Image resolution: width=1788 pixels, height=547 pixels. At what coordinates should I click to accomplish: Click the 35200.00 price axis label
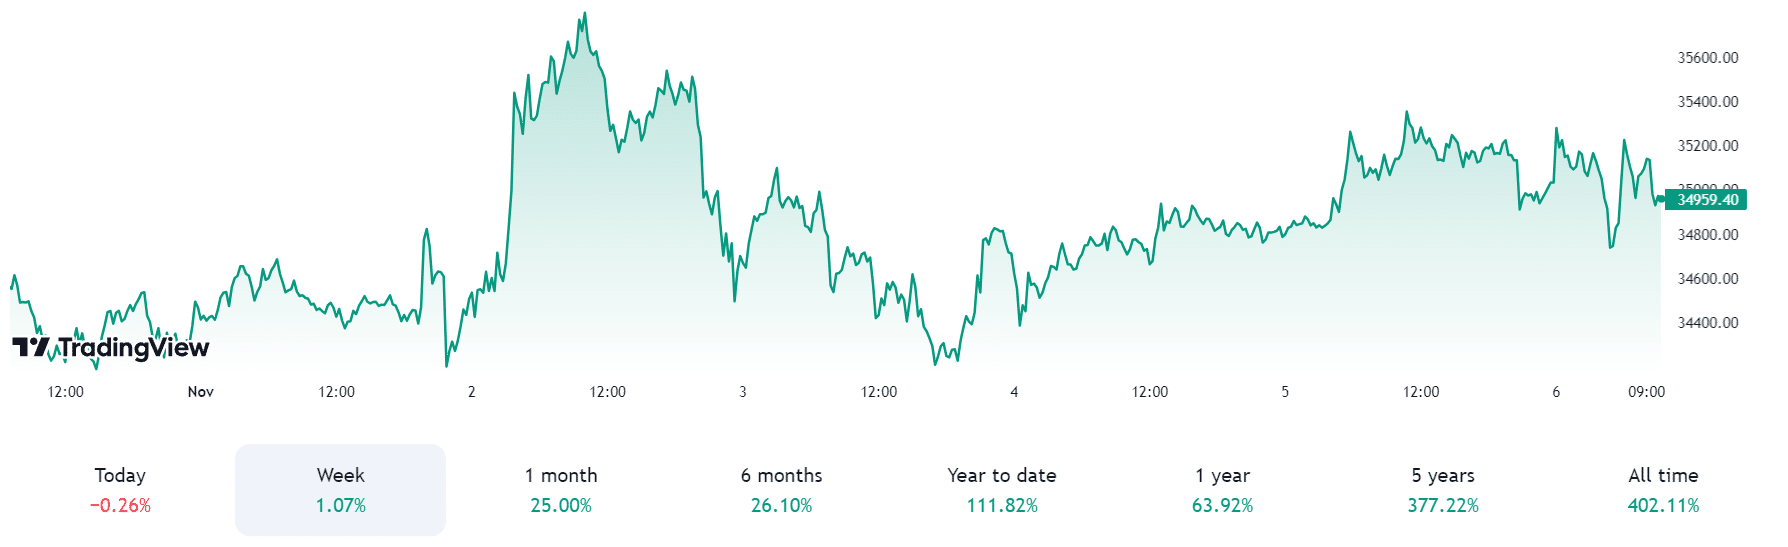pyautogui.click(x=1708, y=146)
